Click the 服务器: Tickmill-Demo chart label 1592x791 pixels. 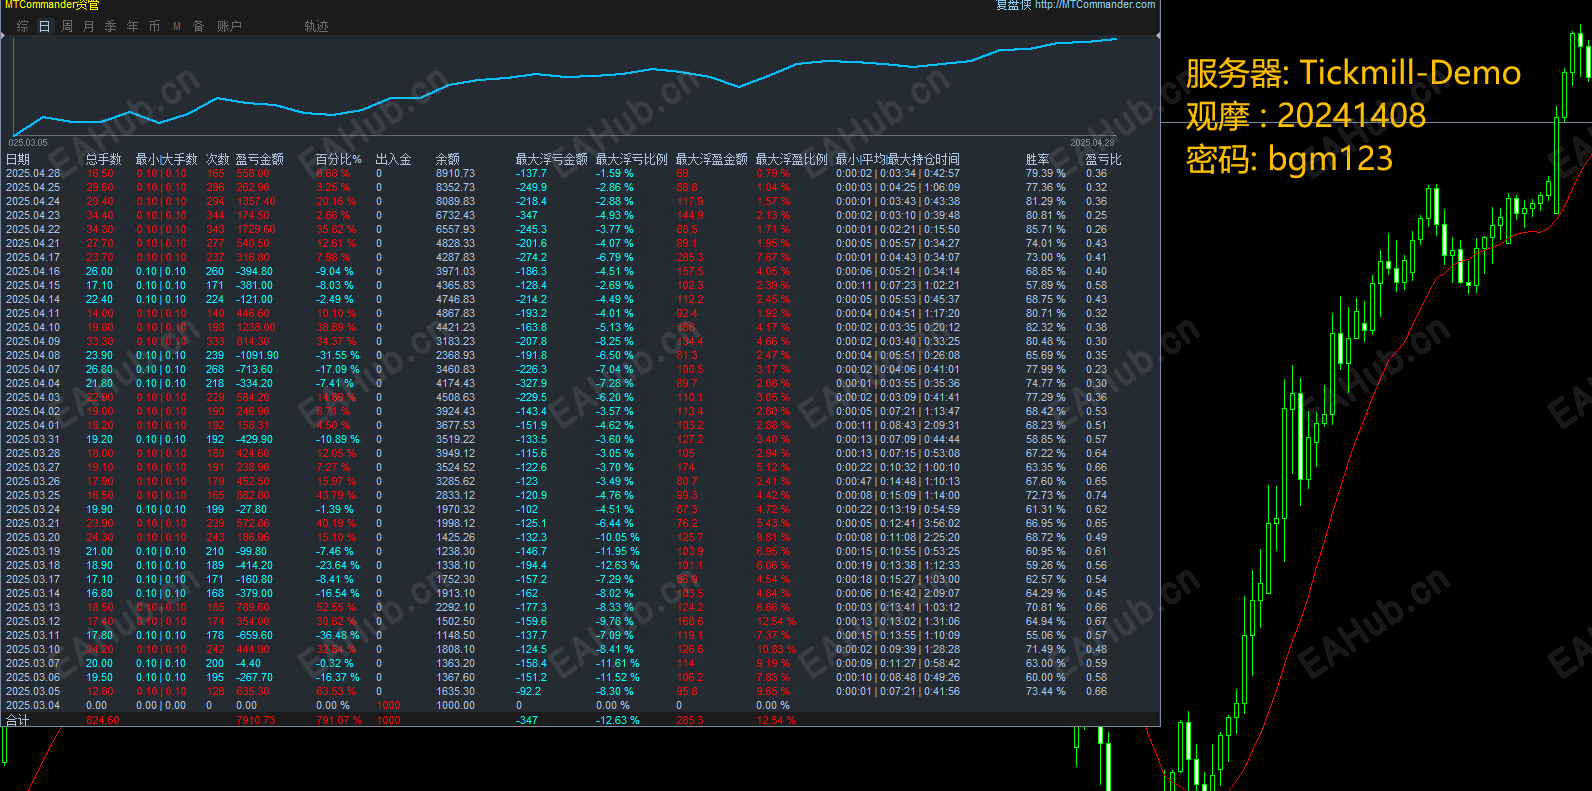tap(1353, 73)
